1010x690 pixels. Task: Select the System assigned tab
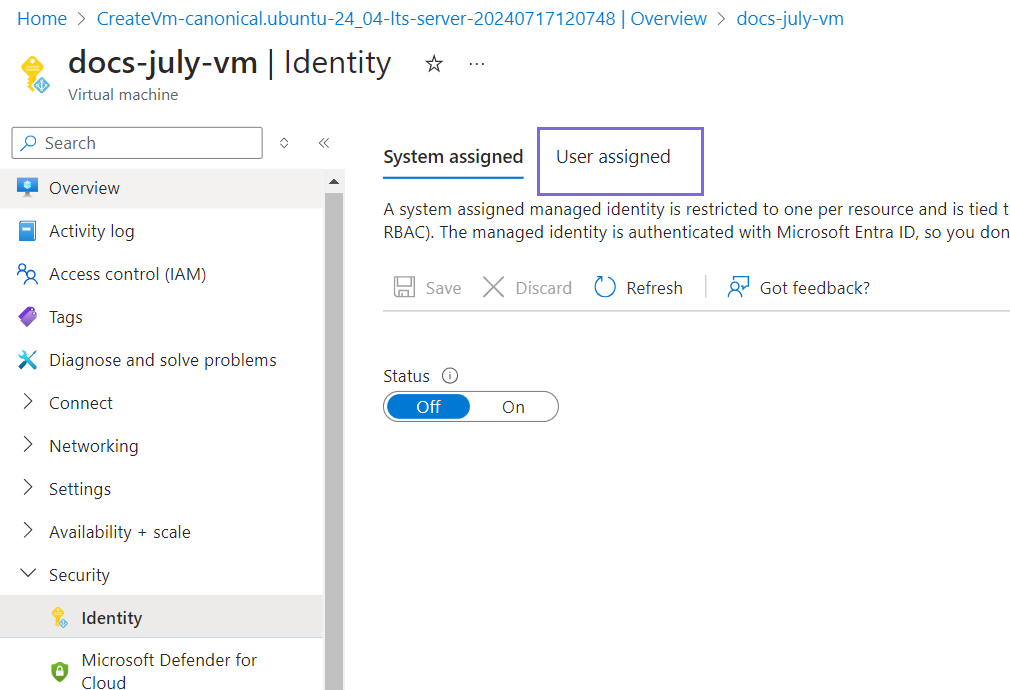click(x=453, y=157)
